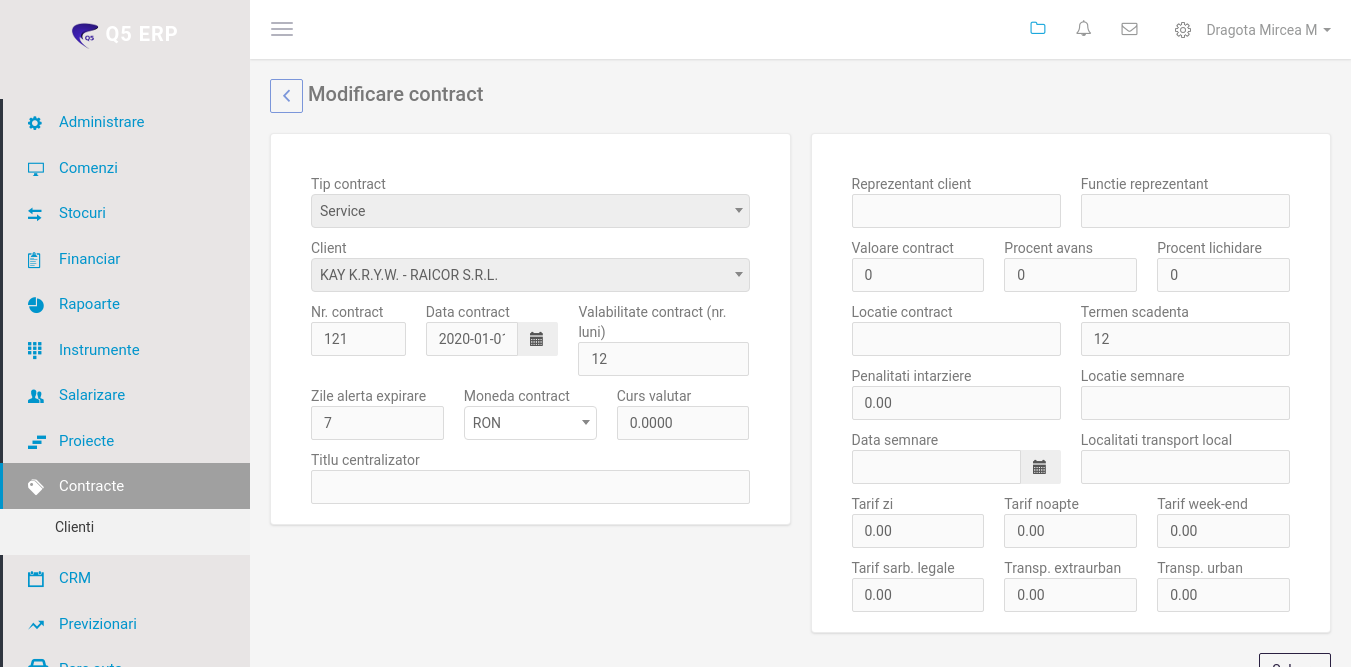Click the Titlu centralizator input field
Viewport: 1351px width, 667px height.
(x=530, y=487)
